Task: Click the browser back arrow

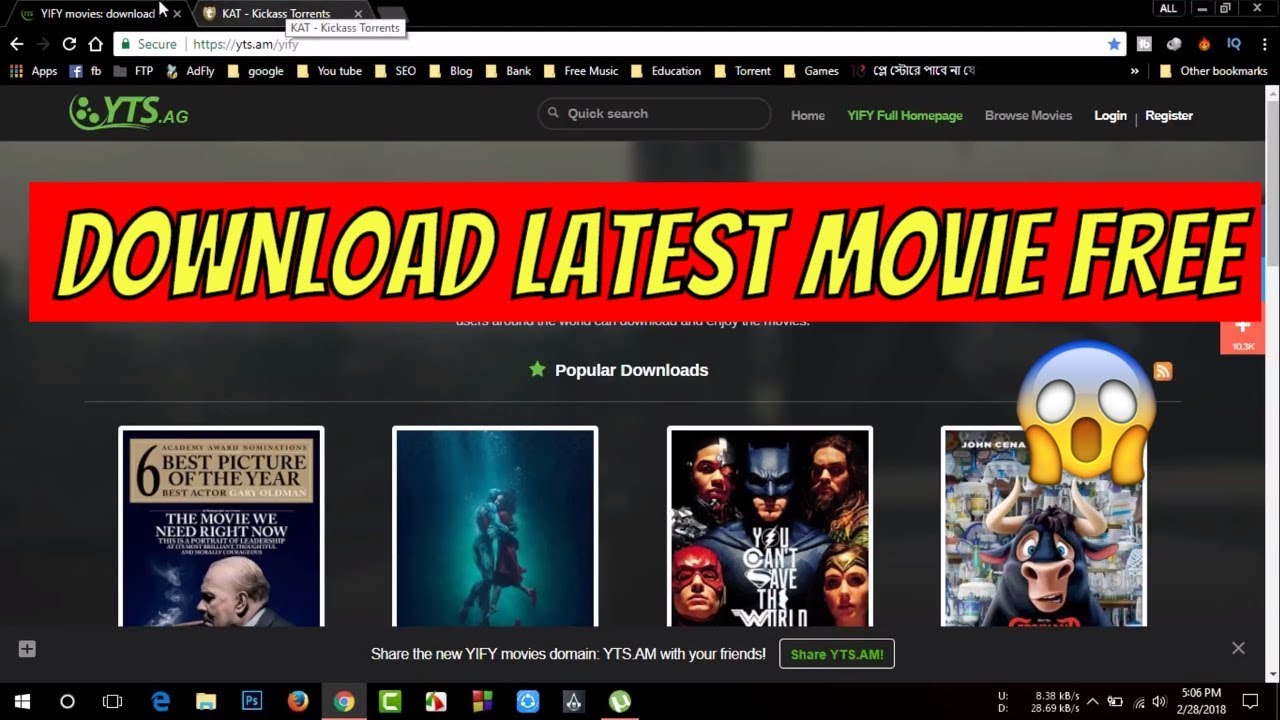Action: (x=16, y=44)
